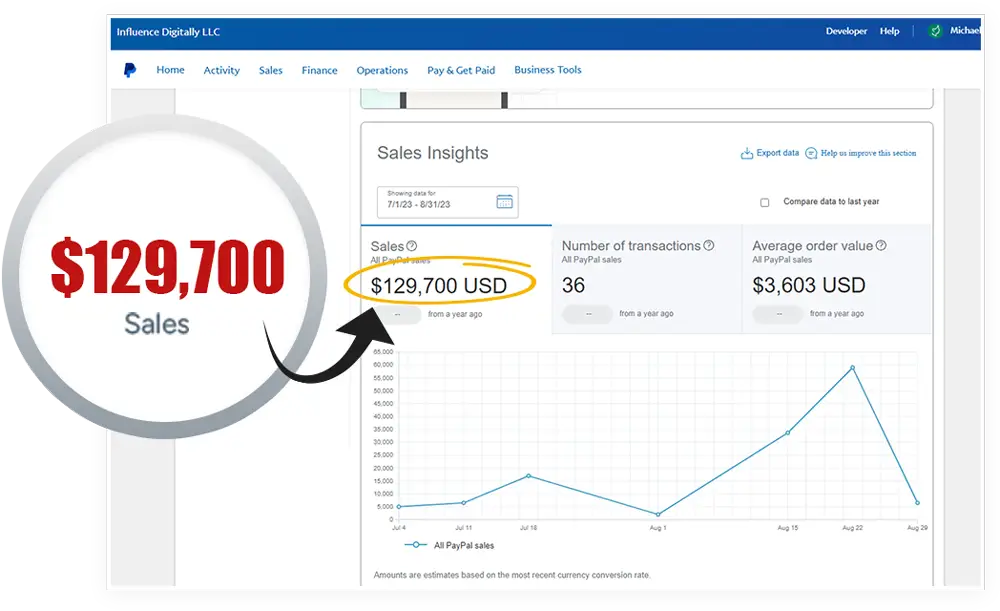Click the feedback chat bubble icon
This screenshot has height=611, width=1000.
811,153
